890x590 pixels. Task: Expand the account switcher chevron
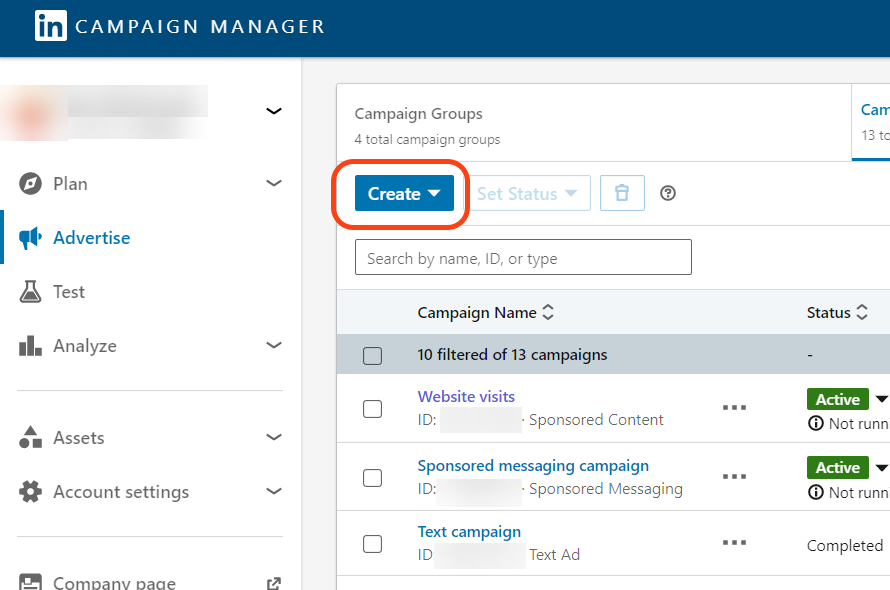tap(274, 111)
